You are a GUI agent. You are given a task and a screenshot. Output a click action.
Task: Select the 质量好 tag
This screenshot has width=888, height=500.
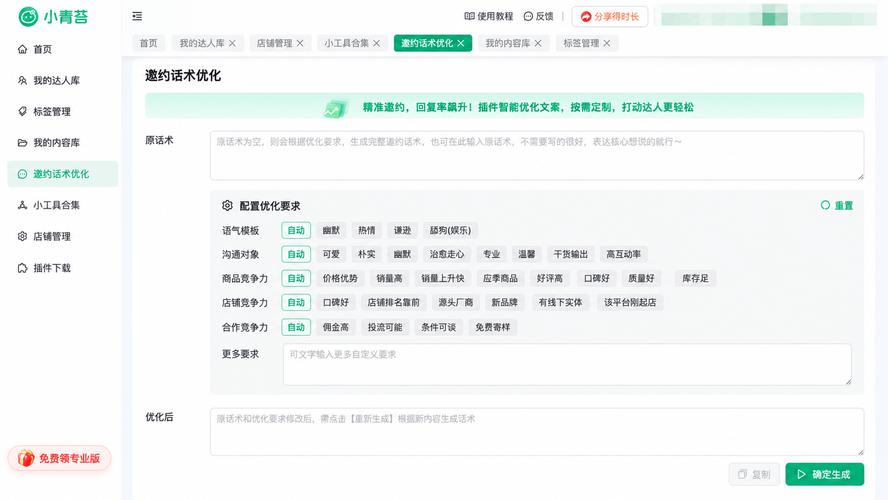point(641,279)
